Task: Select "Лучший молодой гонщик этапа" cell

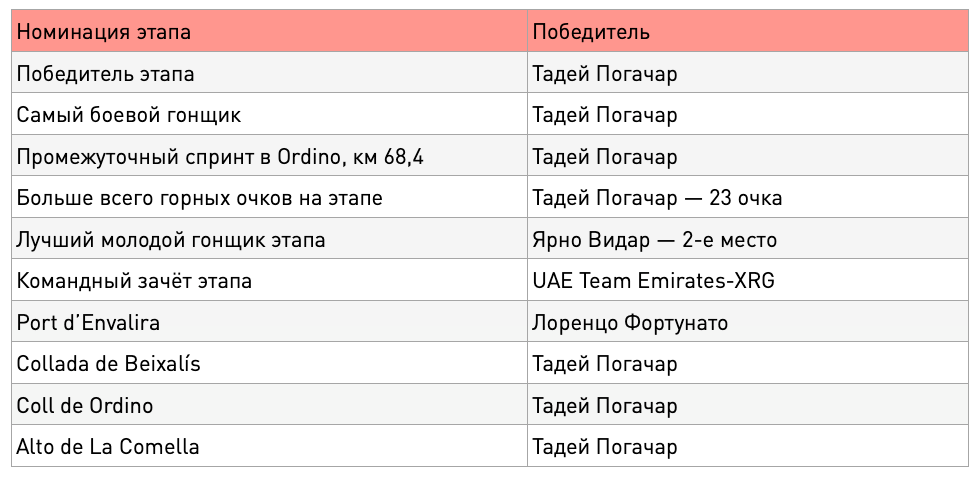Action: (269, 238)
